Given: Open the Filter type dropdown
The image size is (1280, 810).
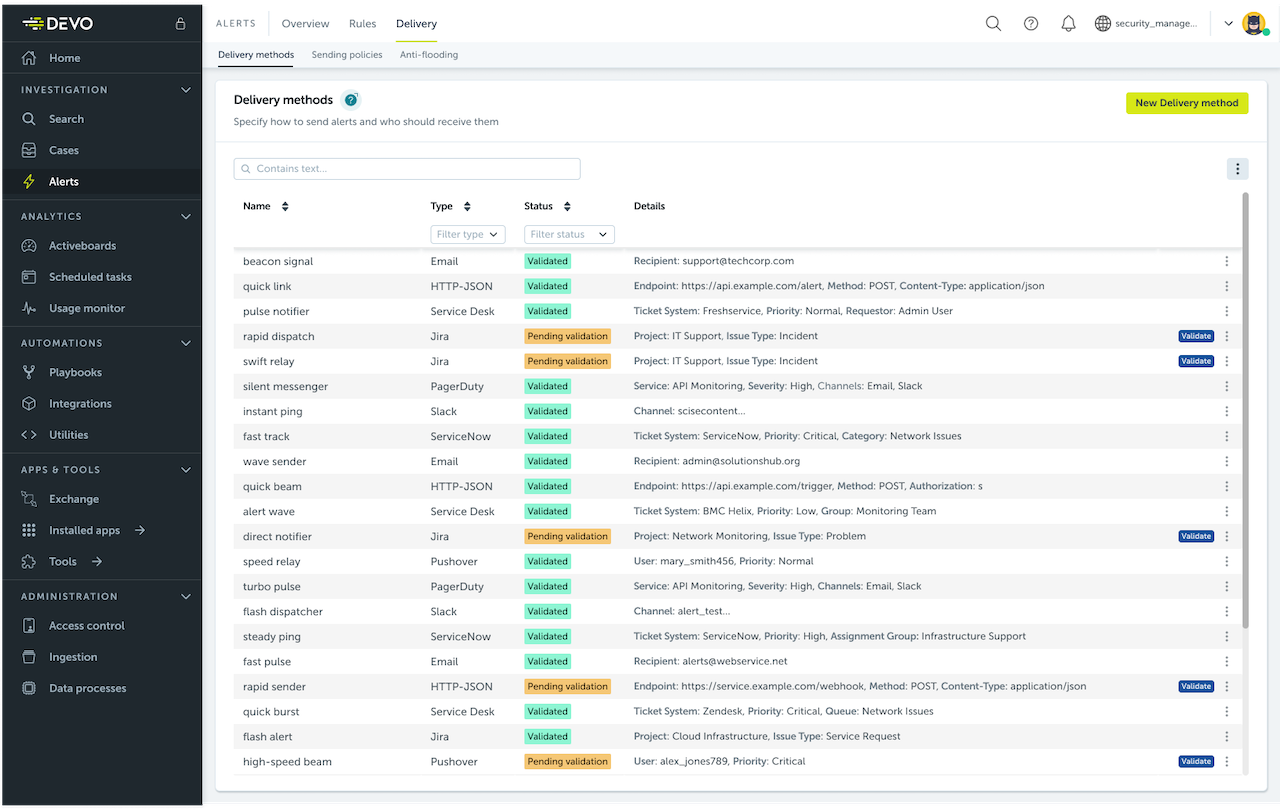Looking at the screenshot, I should [468, 234].
